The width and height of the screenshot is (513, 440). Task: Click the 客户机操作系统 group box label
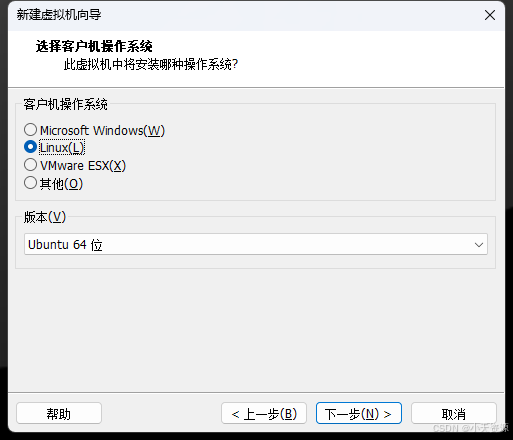(x=65, y=104)
